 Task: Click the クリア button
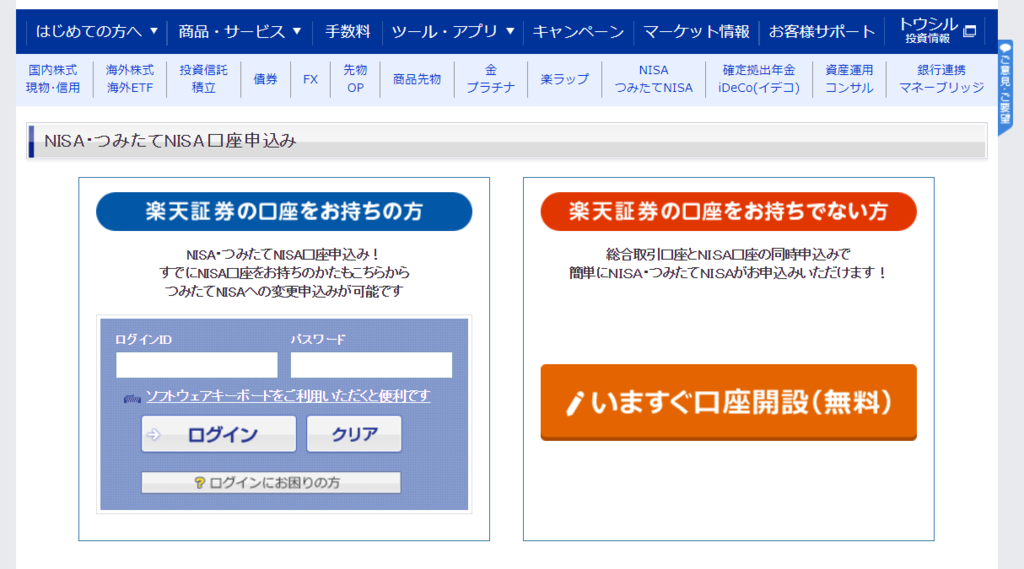(x=354, y=434)
